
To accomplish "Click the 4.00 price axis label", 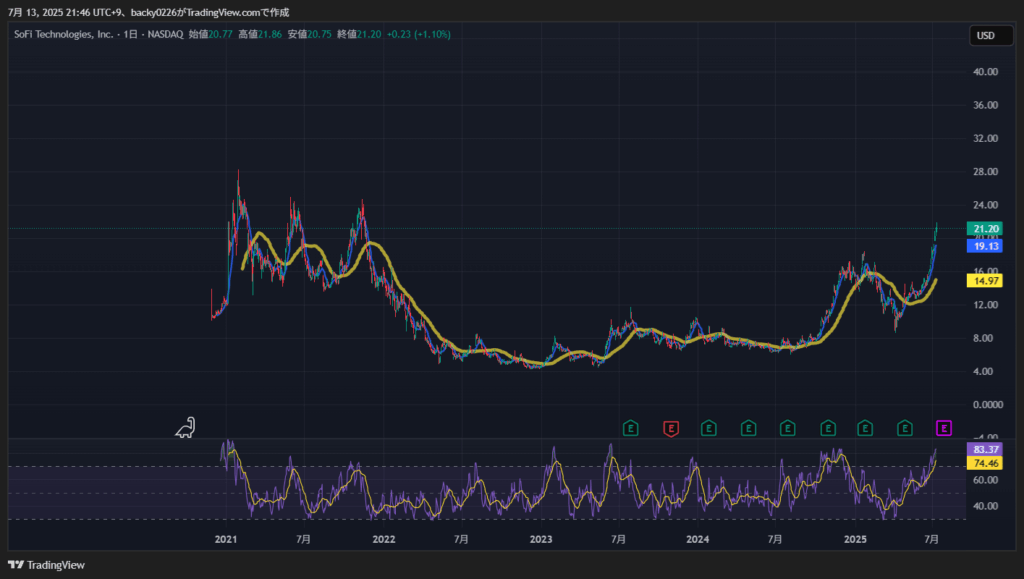I will coord(983,371).
